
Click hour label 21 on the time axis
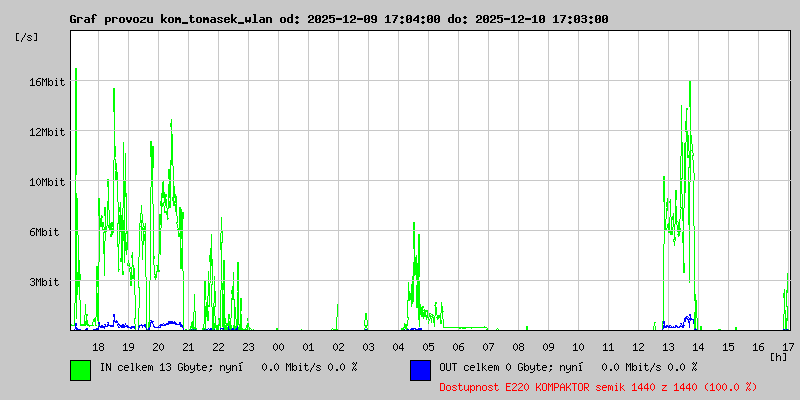(188, 347)
